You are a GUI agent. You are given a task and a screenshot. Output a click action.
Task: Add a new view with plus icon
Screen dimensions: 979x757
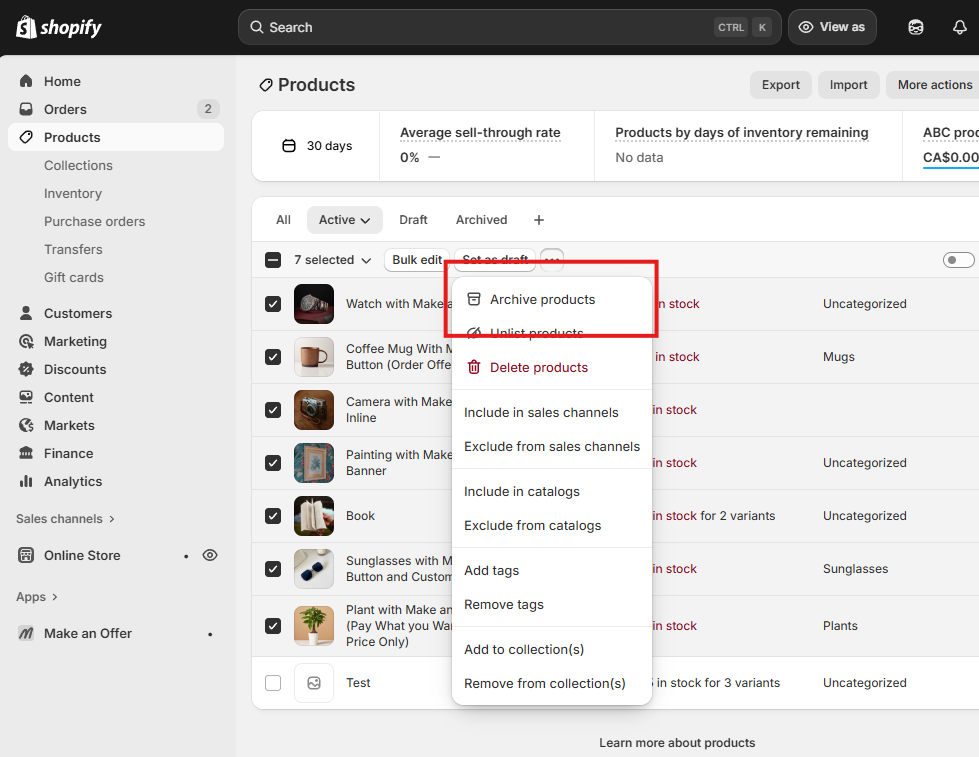pyautogui.click(x=539, y=220)
